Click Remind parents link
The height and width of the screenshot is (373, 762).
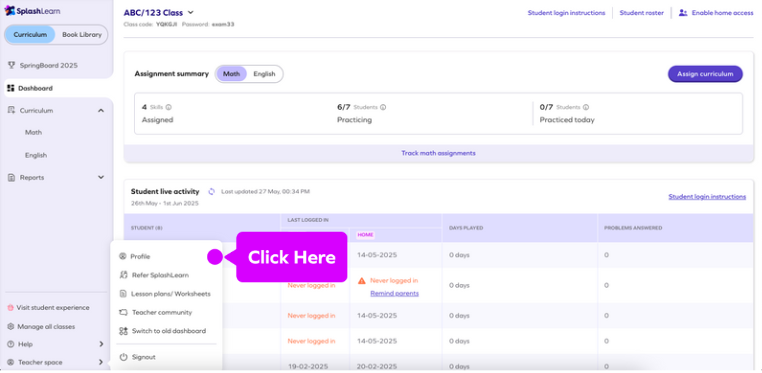pos(394,293)
